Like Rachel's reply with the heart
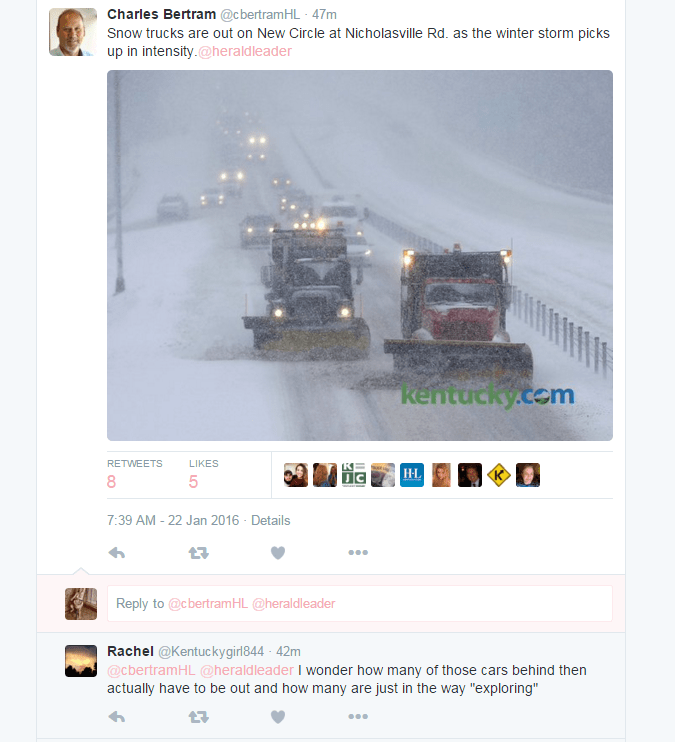 pos(278,717)
